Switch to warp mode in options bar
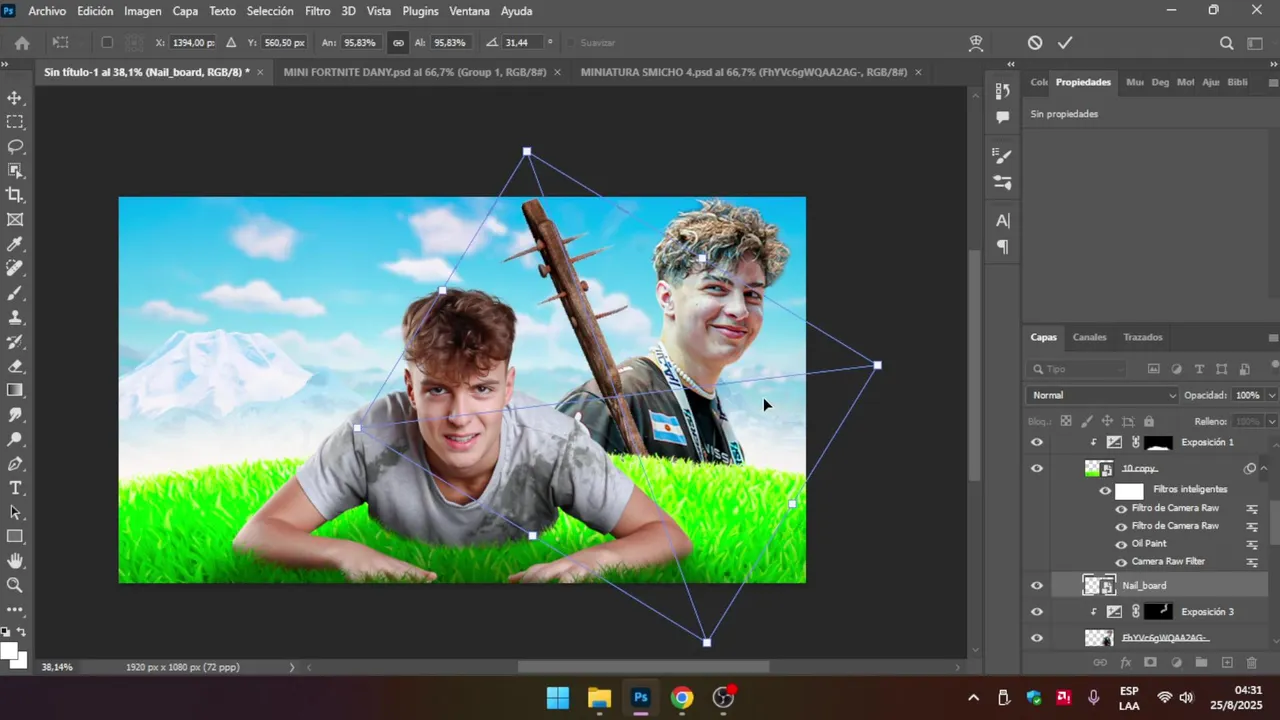The height and width of the screenshot is (720, 1280). pyautogui.click(x=977, y=43)
